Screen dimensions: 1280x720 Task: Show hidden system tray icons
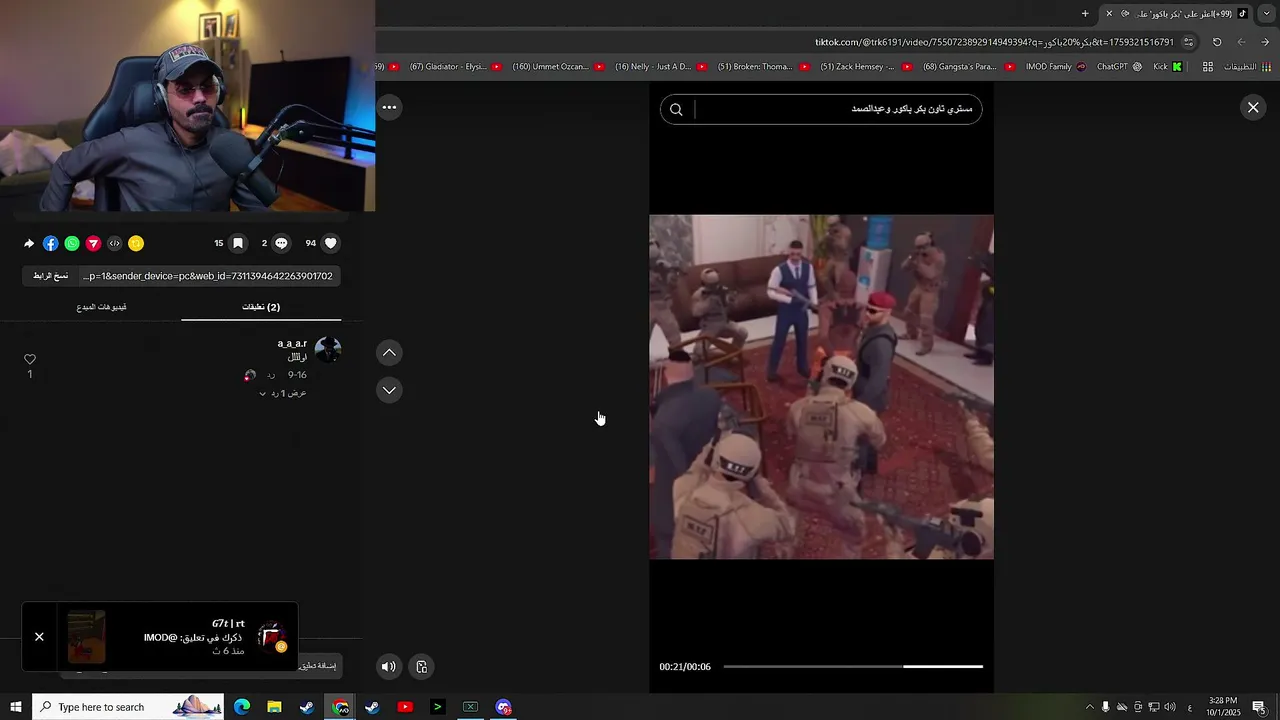point(1089,707)
